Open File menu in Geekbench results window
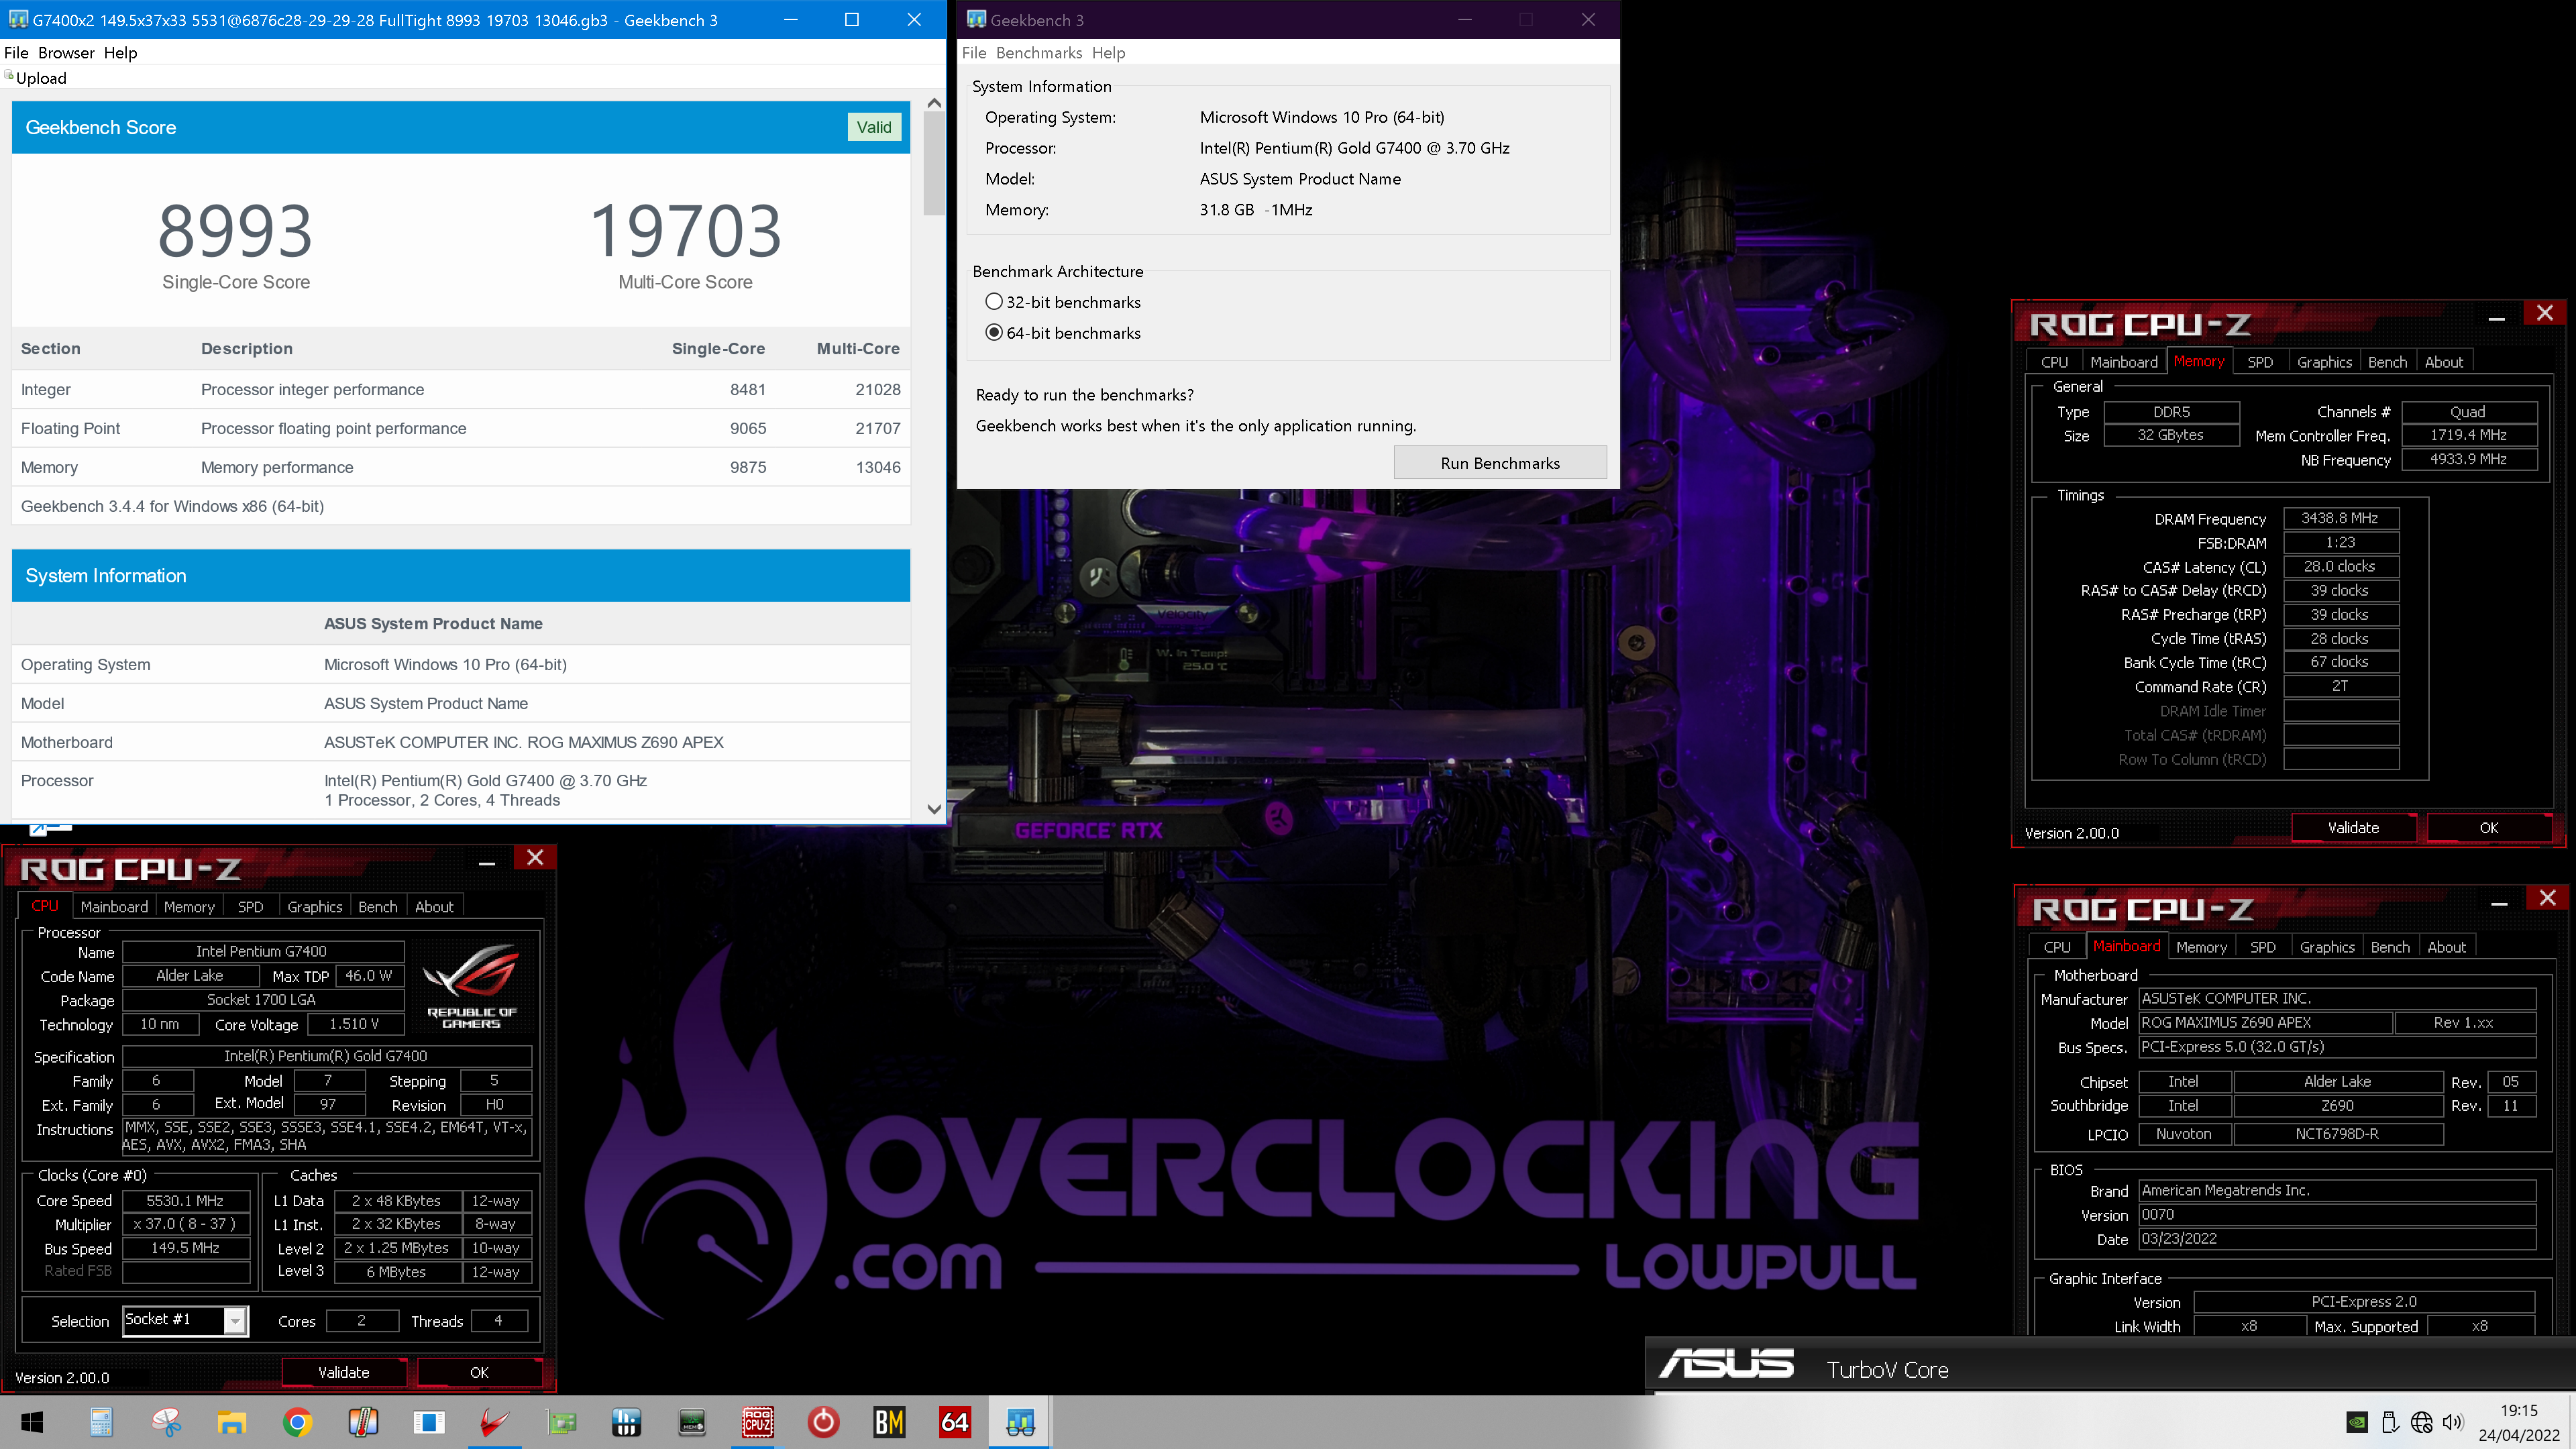Image resolution: width=2576 pixels, height=1449 pixels. tap(16, 53)
